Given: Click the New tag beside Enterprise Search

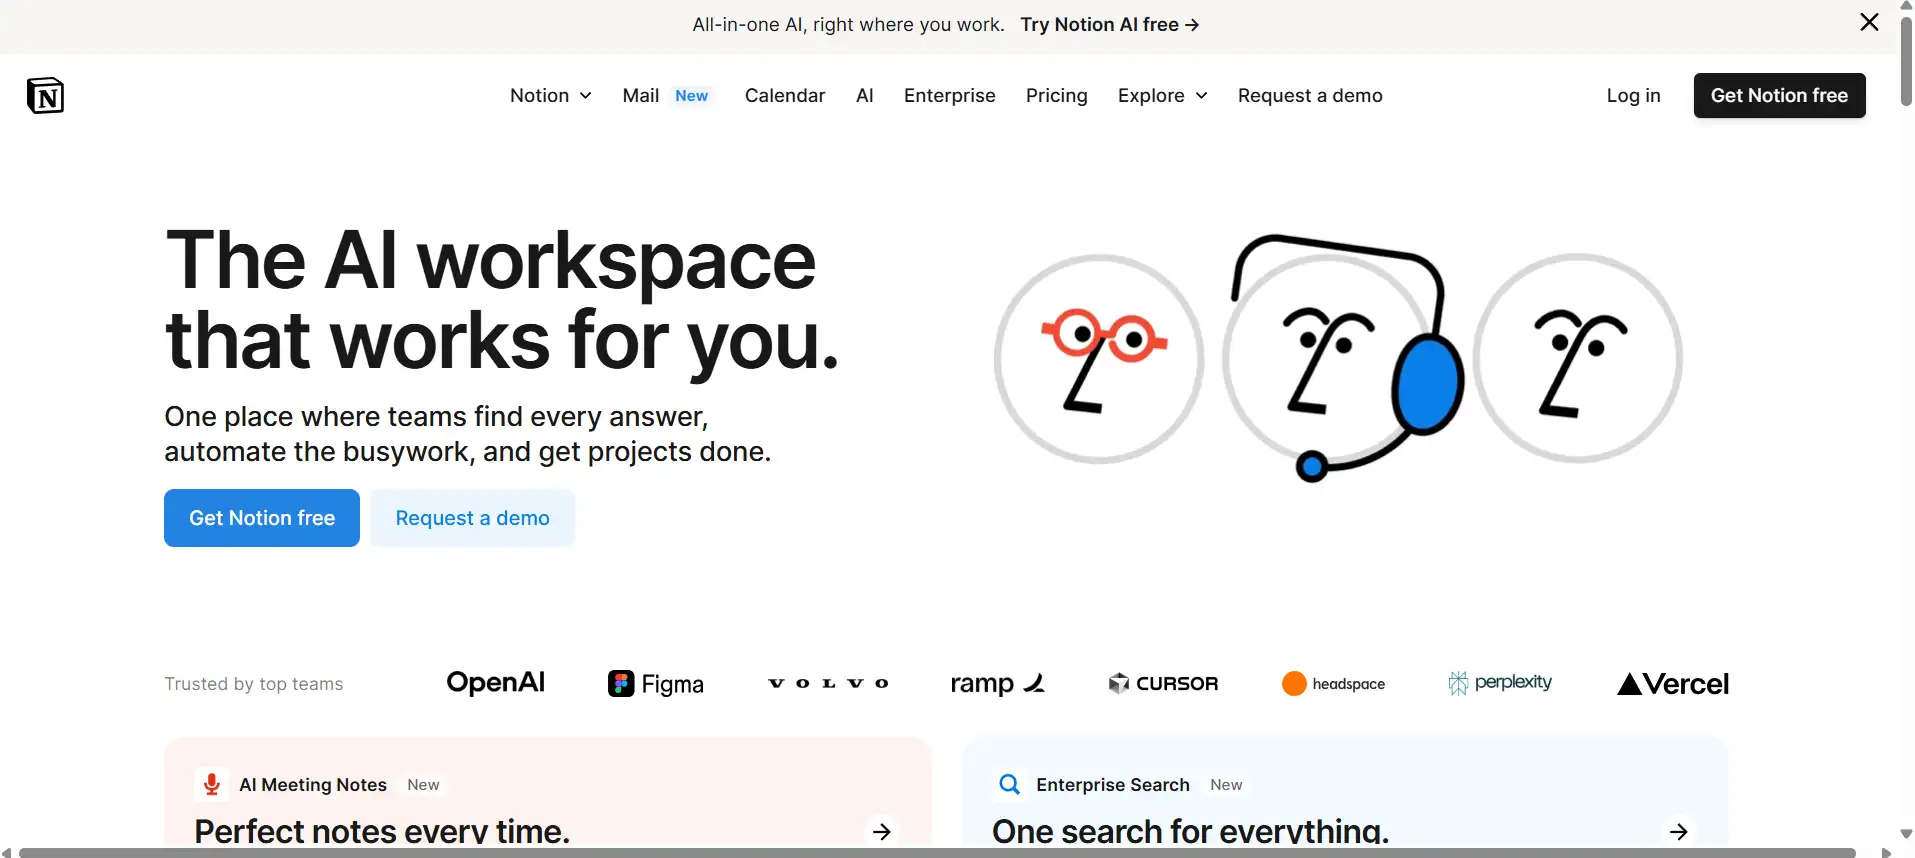Looking at the screenshot, I should (1226, 785).
